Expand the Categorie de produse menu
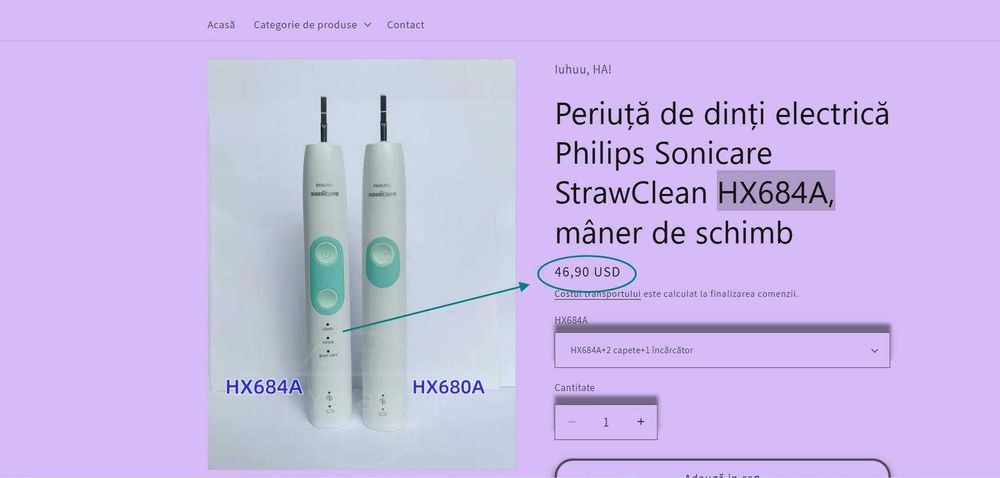This screenshot has width=1000, height=478. click(312, 25)
